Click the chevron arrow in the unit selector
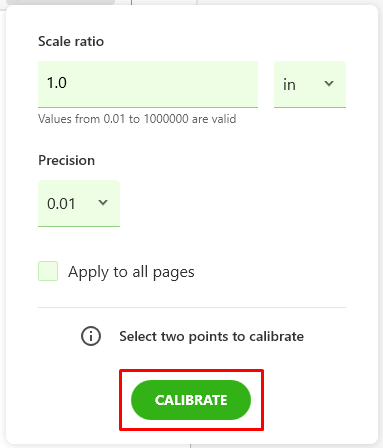 coord(329,83)
